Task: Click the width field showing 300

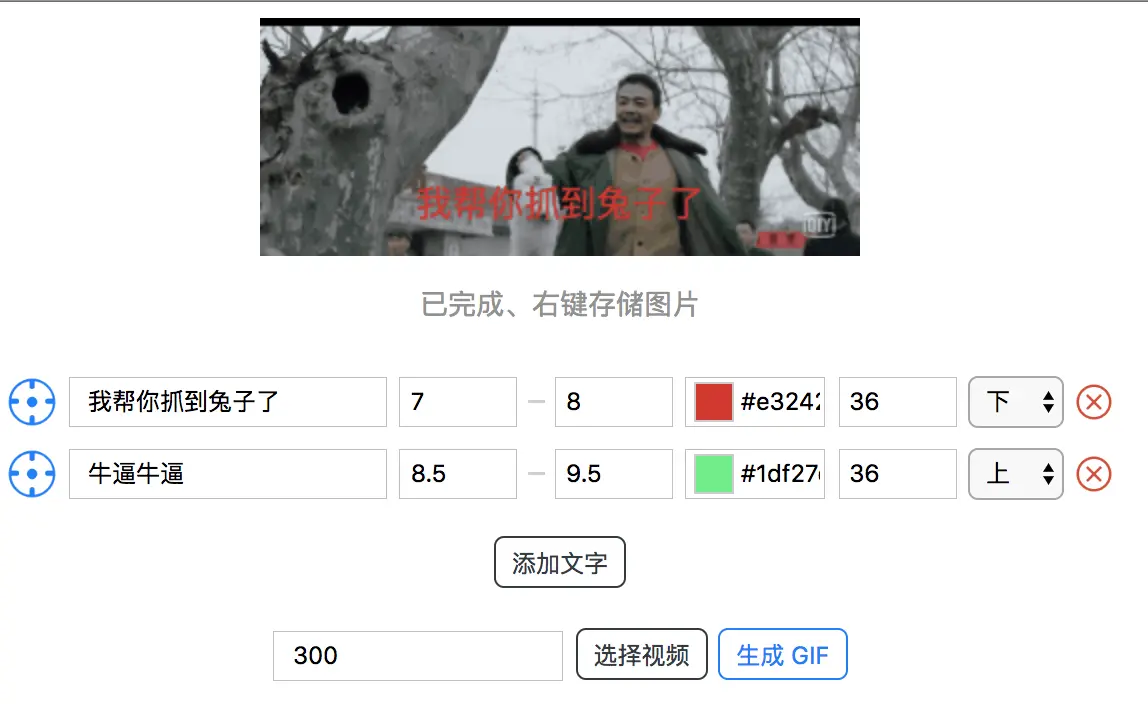Action: 418,656
